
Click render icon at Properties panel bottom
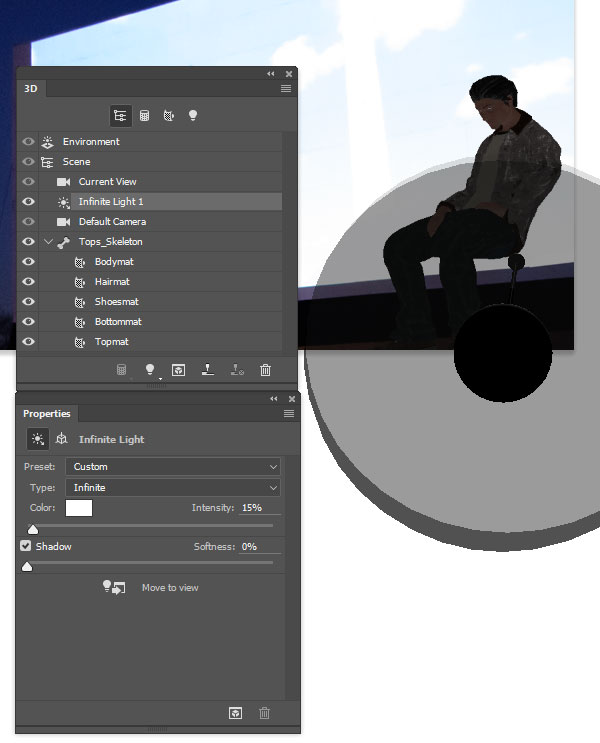point(235,713)
